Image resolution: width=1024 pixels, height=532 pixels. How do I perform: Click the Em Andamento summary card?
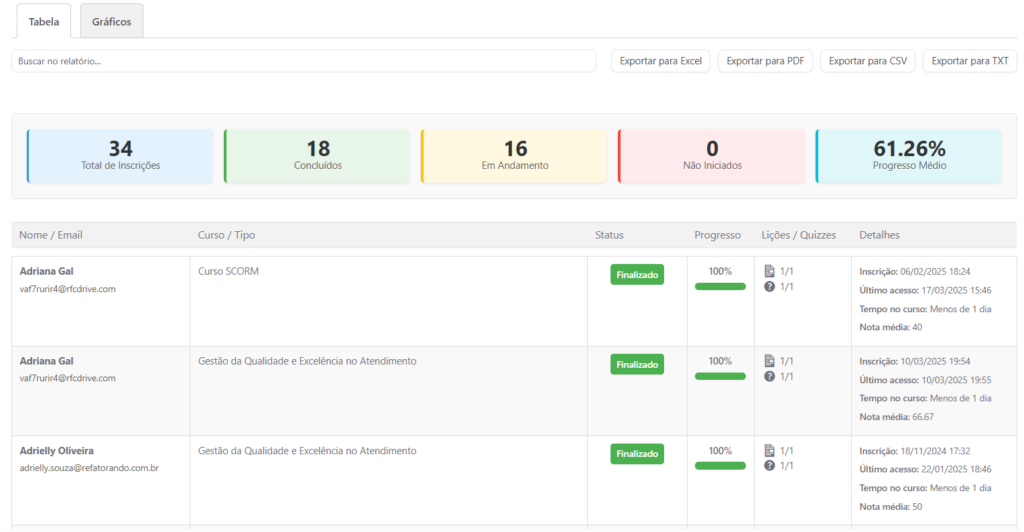pyautogui.click(x=514, y=156)
